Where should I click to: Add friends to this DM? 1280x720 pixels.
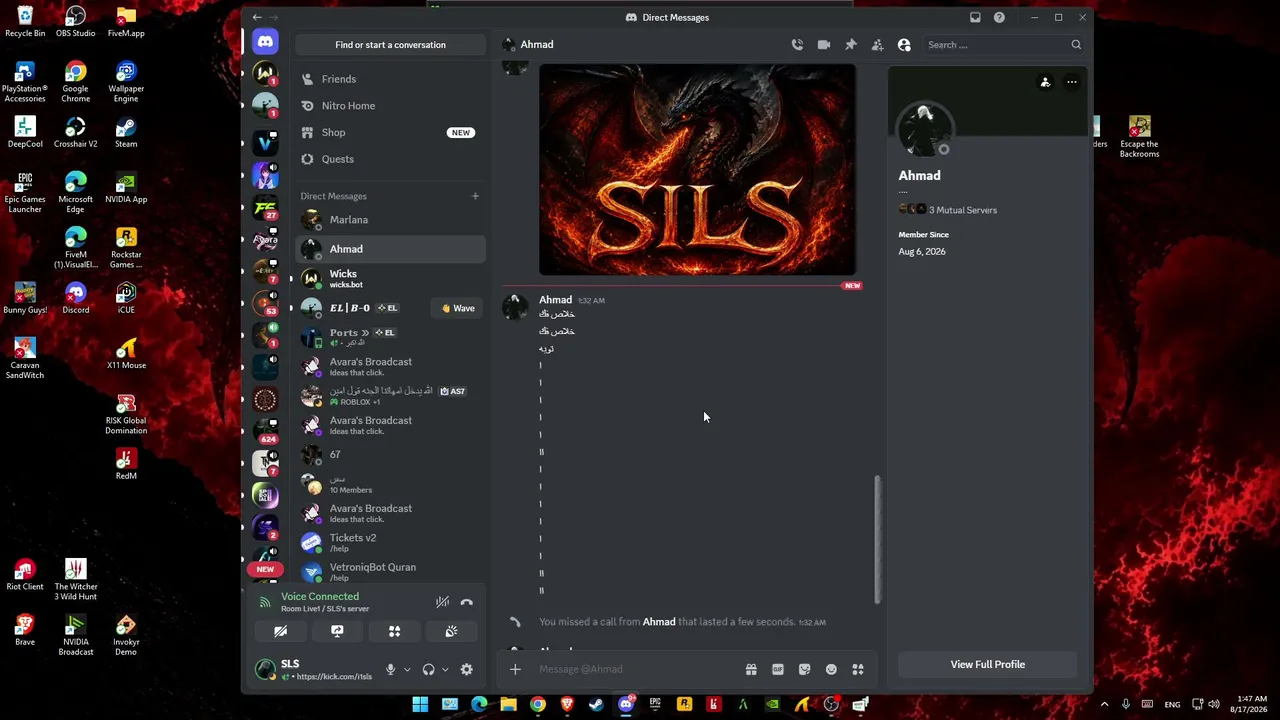click(877, 45)
